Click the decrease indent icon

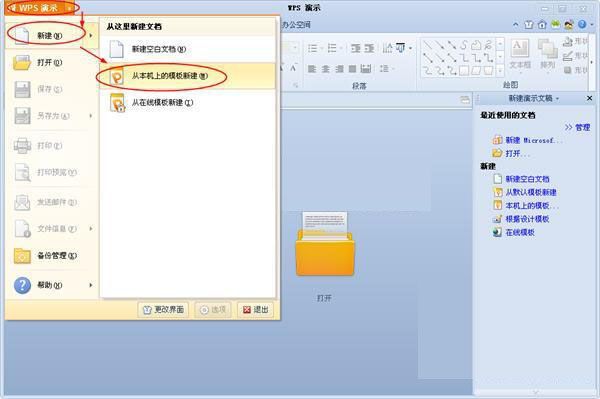[355, 49]
